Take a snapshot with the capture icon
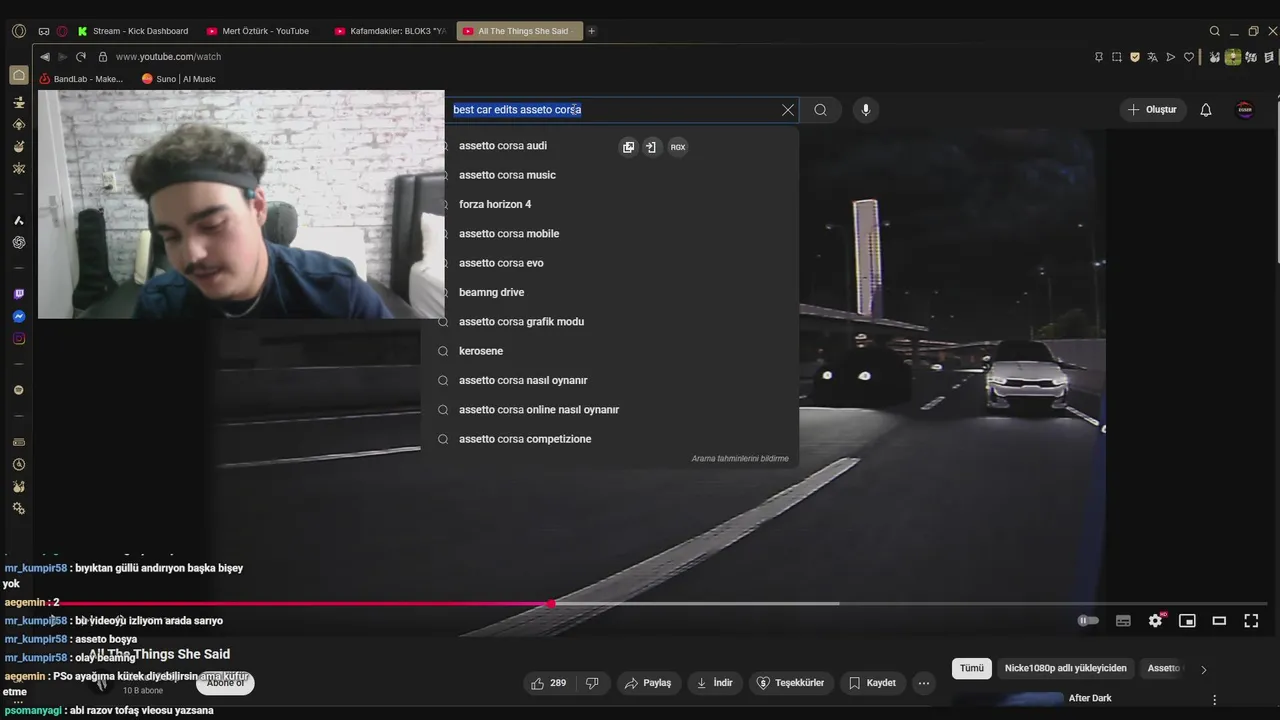The width and height of the screenshot is (1280, 720). pyautogui.click(x=1116, y=57)
